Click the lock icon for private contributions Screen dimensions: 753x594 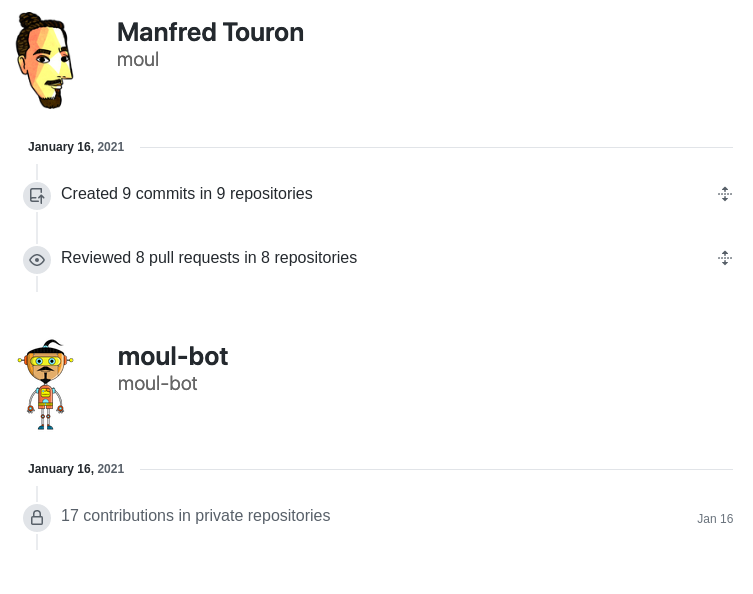click(37, 518)
